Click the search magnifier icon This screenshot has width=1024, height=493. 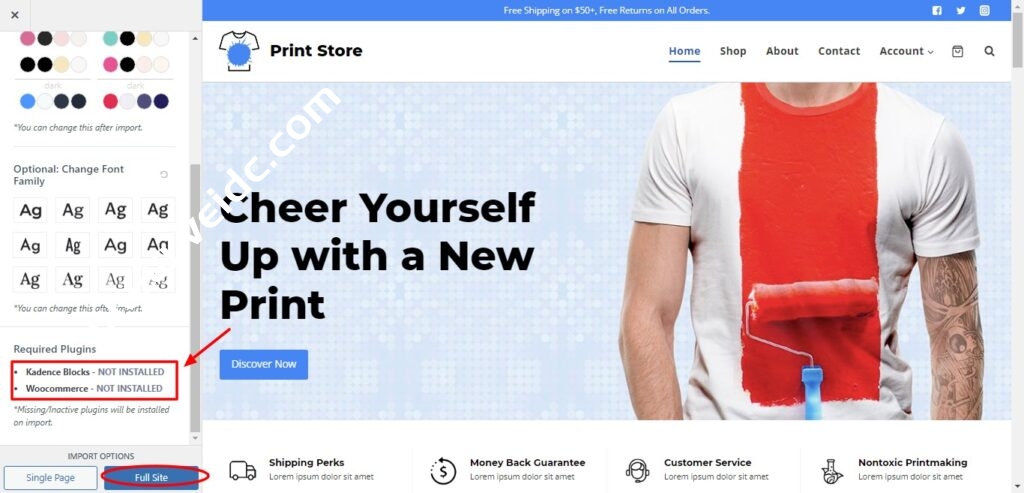pyautogui.click(x=989, y=51)
